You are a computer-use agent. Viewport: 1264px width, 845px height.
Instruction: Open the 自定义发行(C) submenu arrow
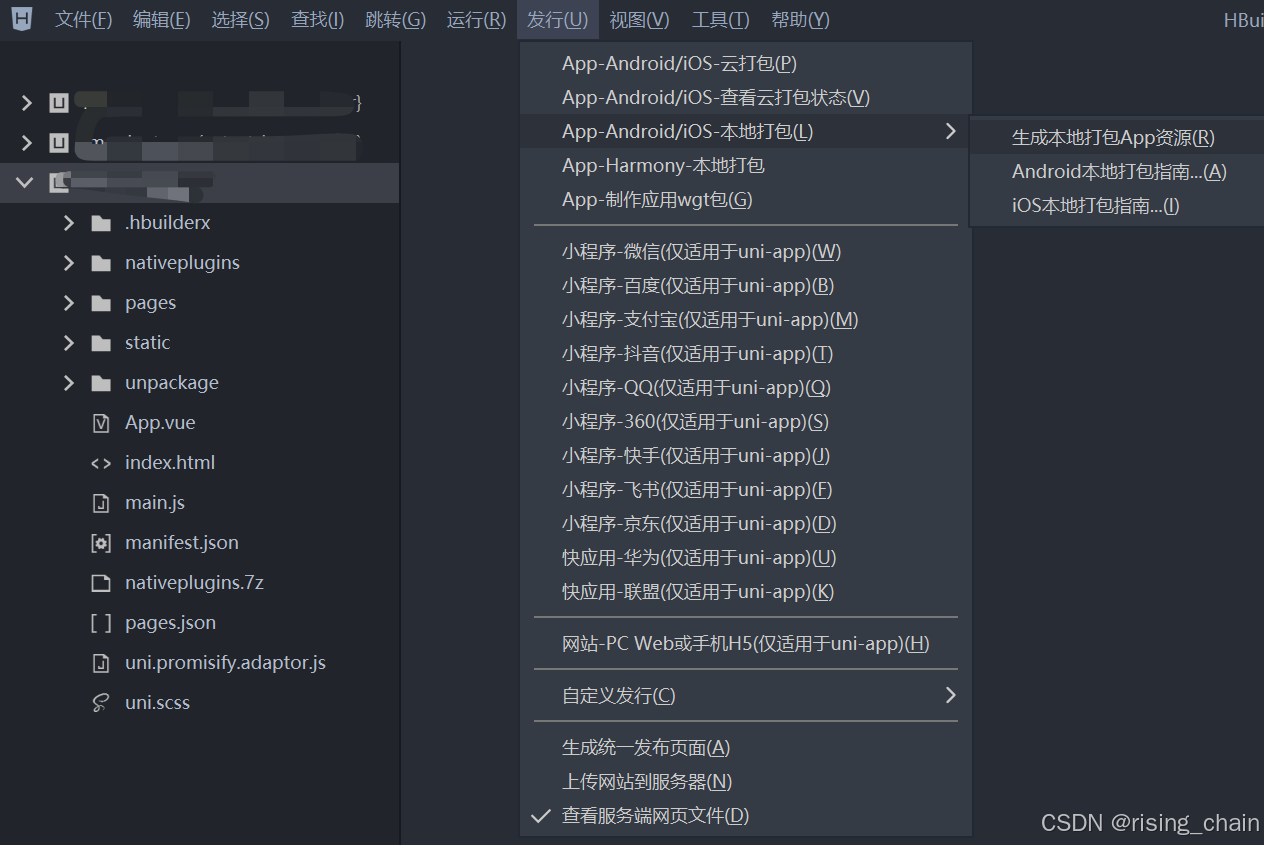[950, 695]
